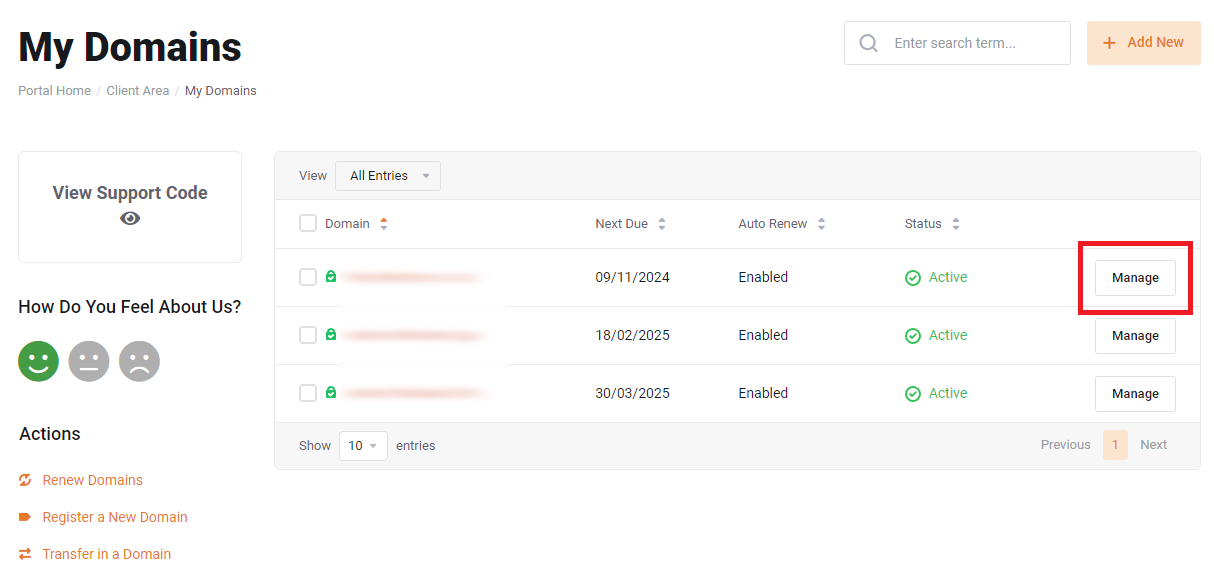Click the blurred domain name due 09/11/2024

click(x=413, y=277)
